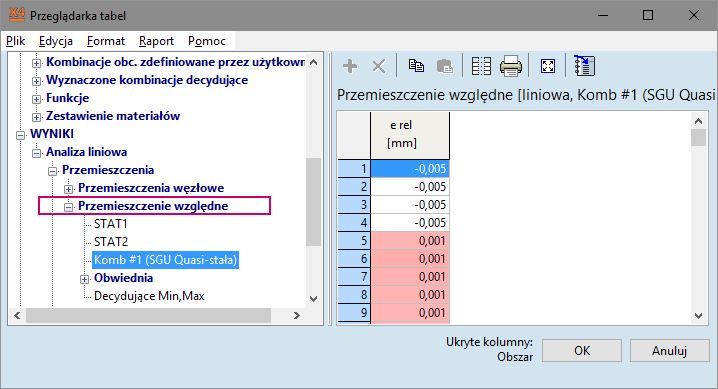Click tree panel scroll down arrow
Image resolution: width=718 pixels, height=389 pixels.
tap(314, 299)
